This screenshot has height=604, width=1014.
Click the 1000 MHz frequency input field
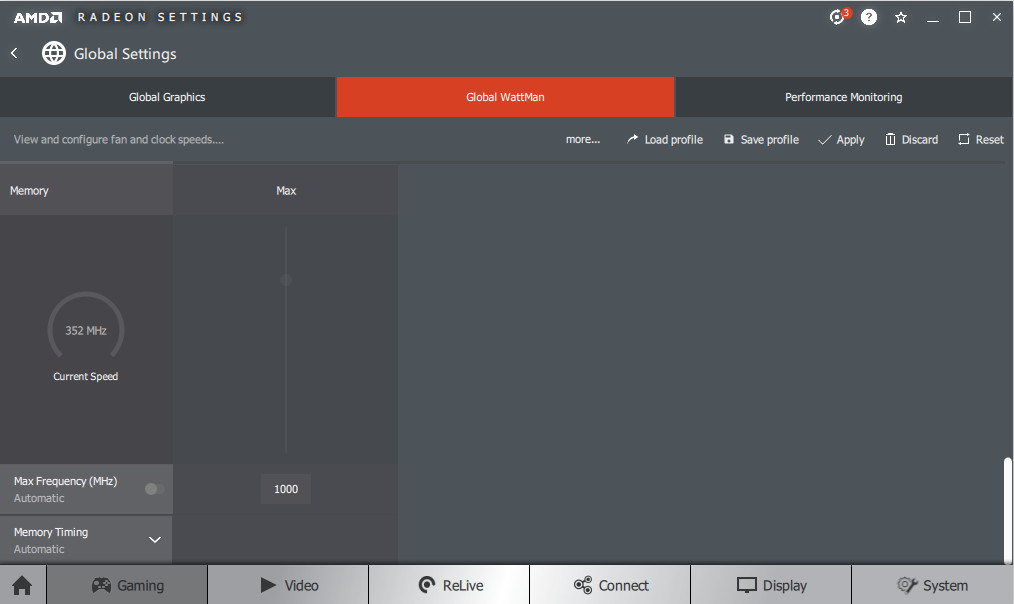pyautogui.click(x=286, y=489)
